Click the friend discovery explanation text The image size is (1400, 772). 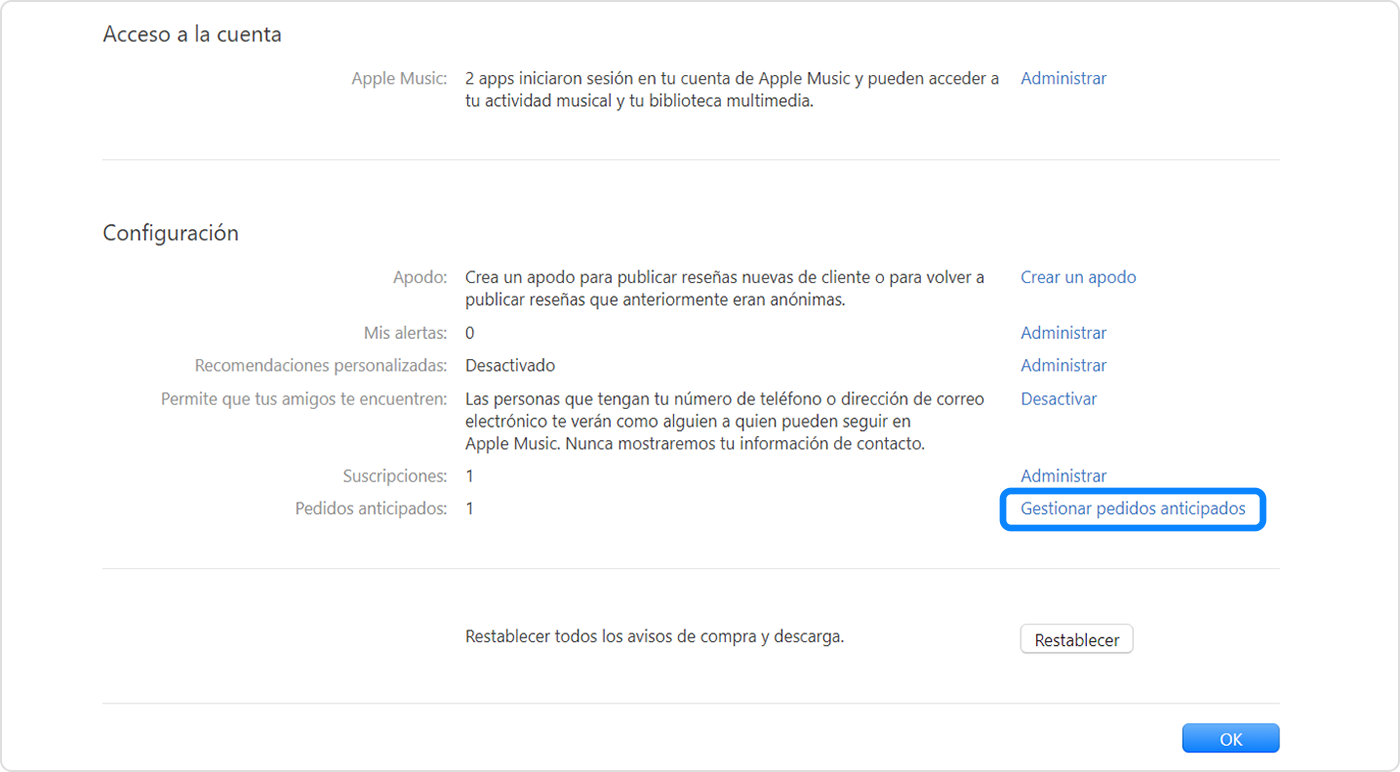click(x=723, y=420)
